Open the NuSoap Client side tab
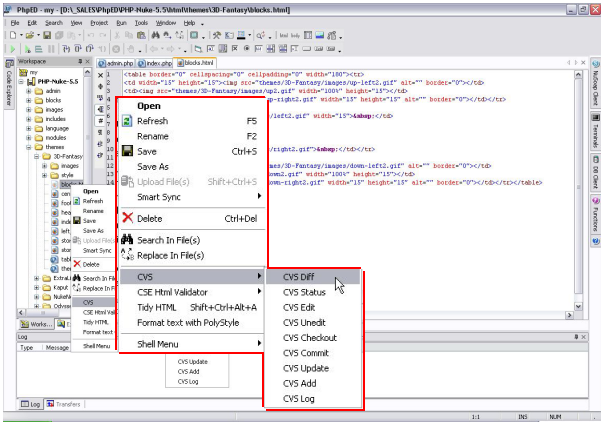The height and width of the screenshot is (422, 601). [595, 83]
